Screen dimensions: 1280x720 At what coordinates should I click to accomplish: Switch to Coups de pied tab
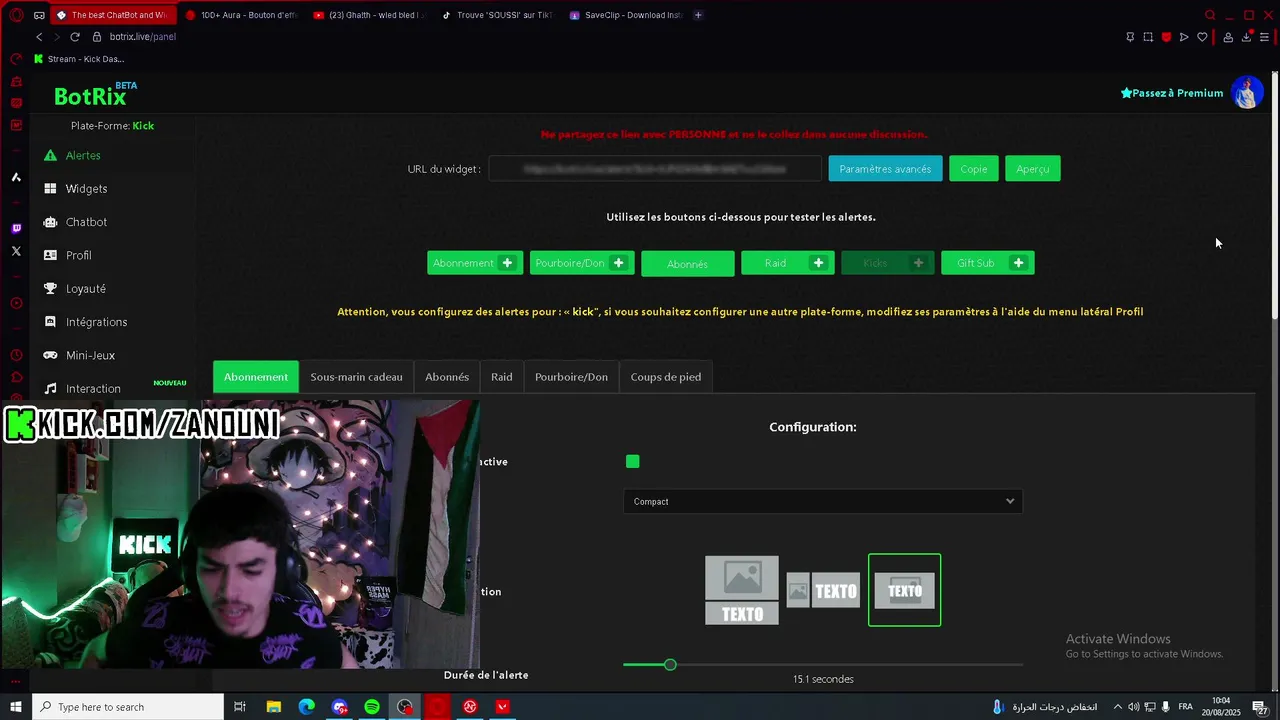[666, 377]
